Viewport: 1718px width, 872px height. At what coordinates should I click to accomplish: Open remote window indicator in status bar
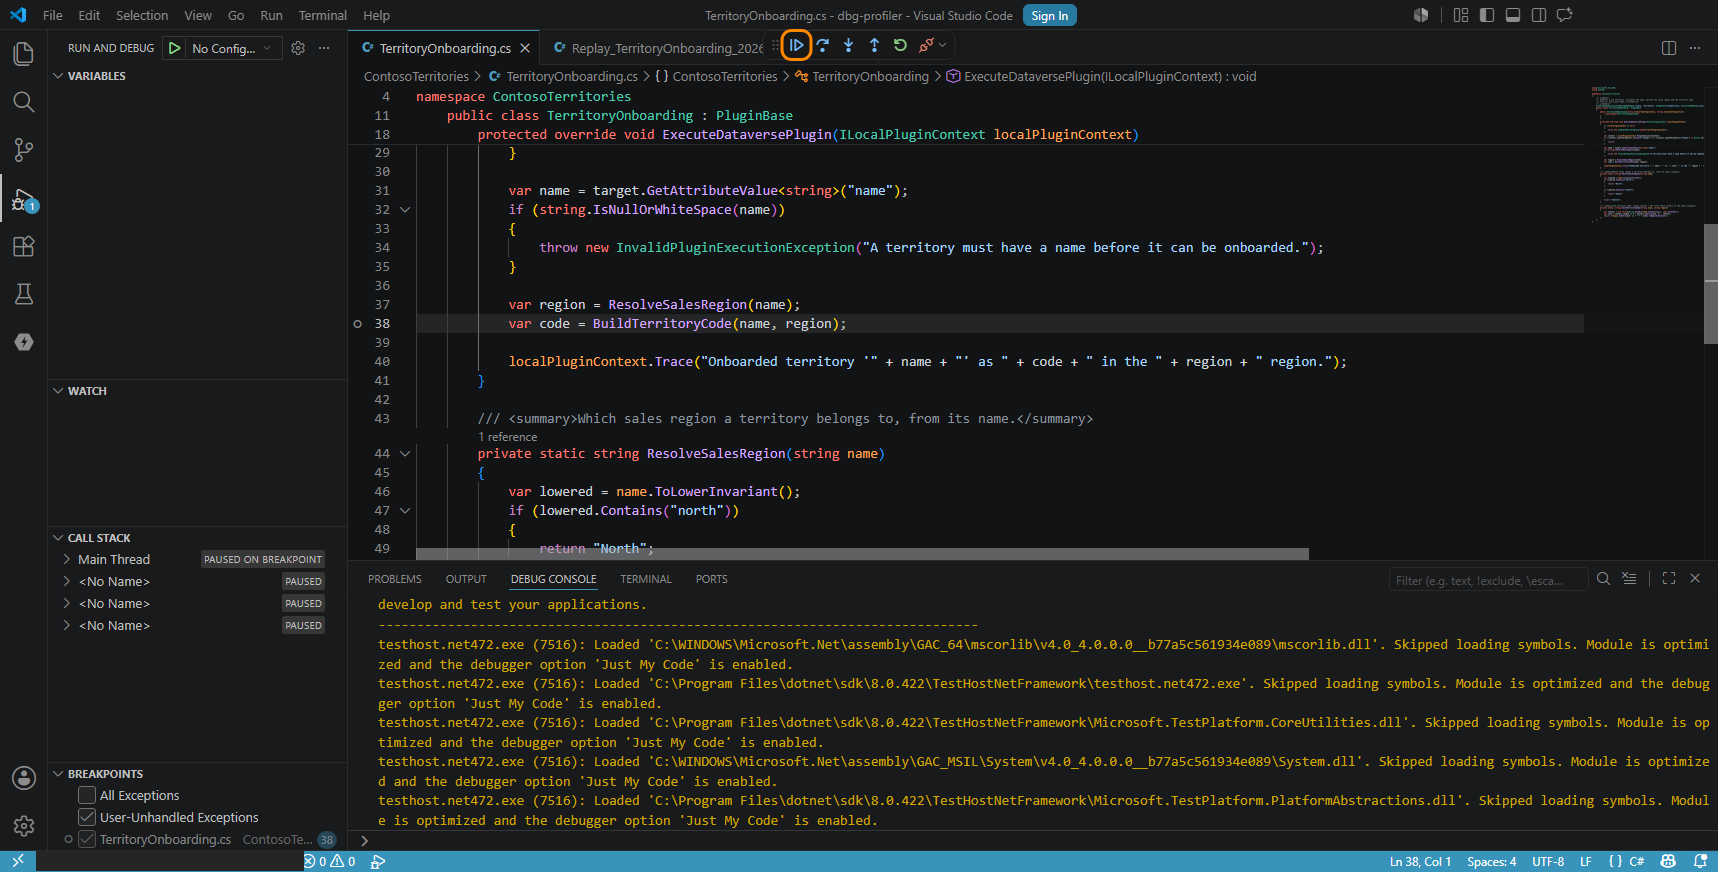pos(18,861)
